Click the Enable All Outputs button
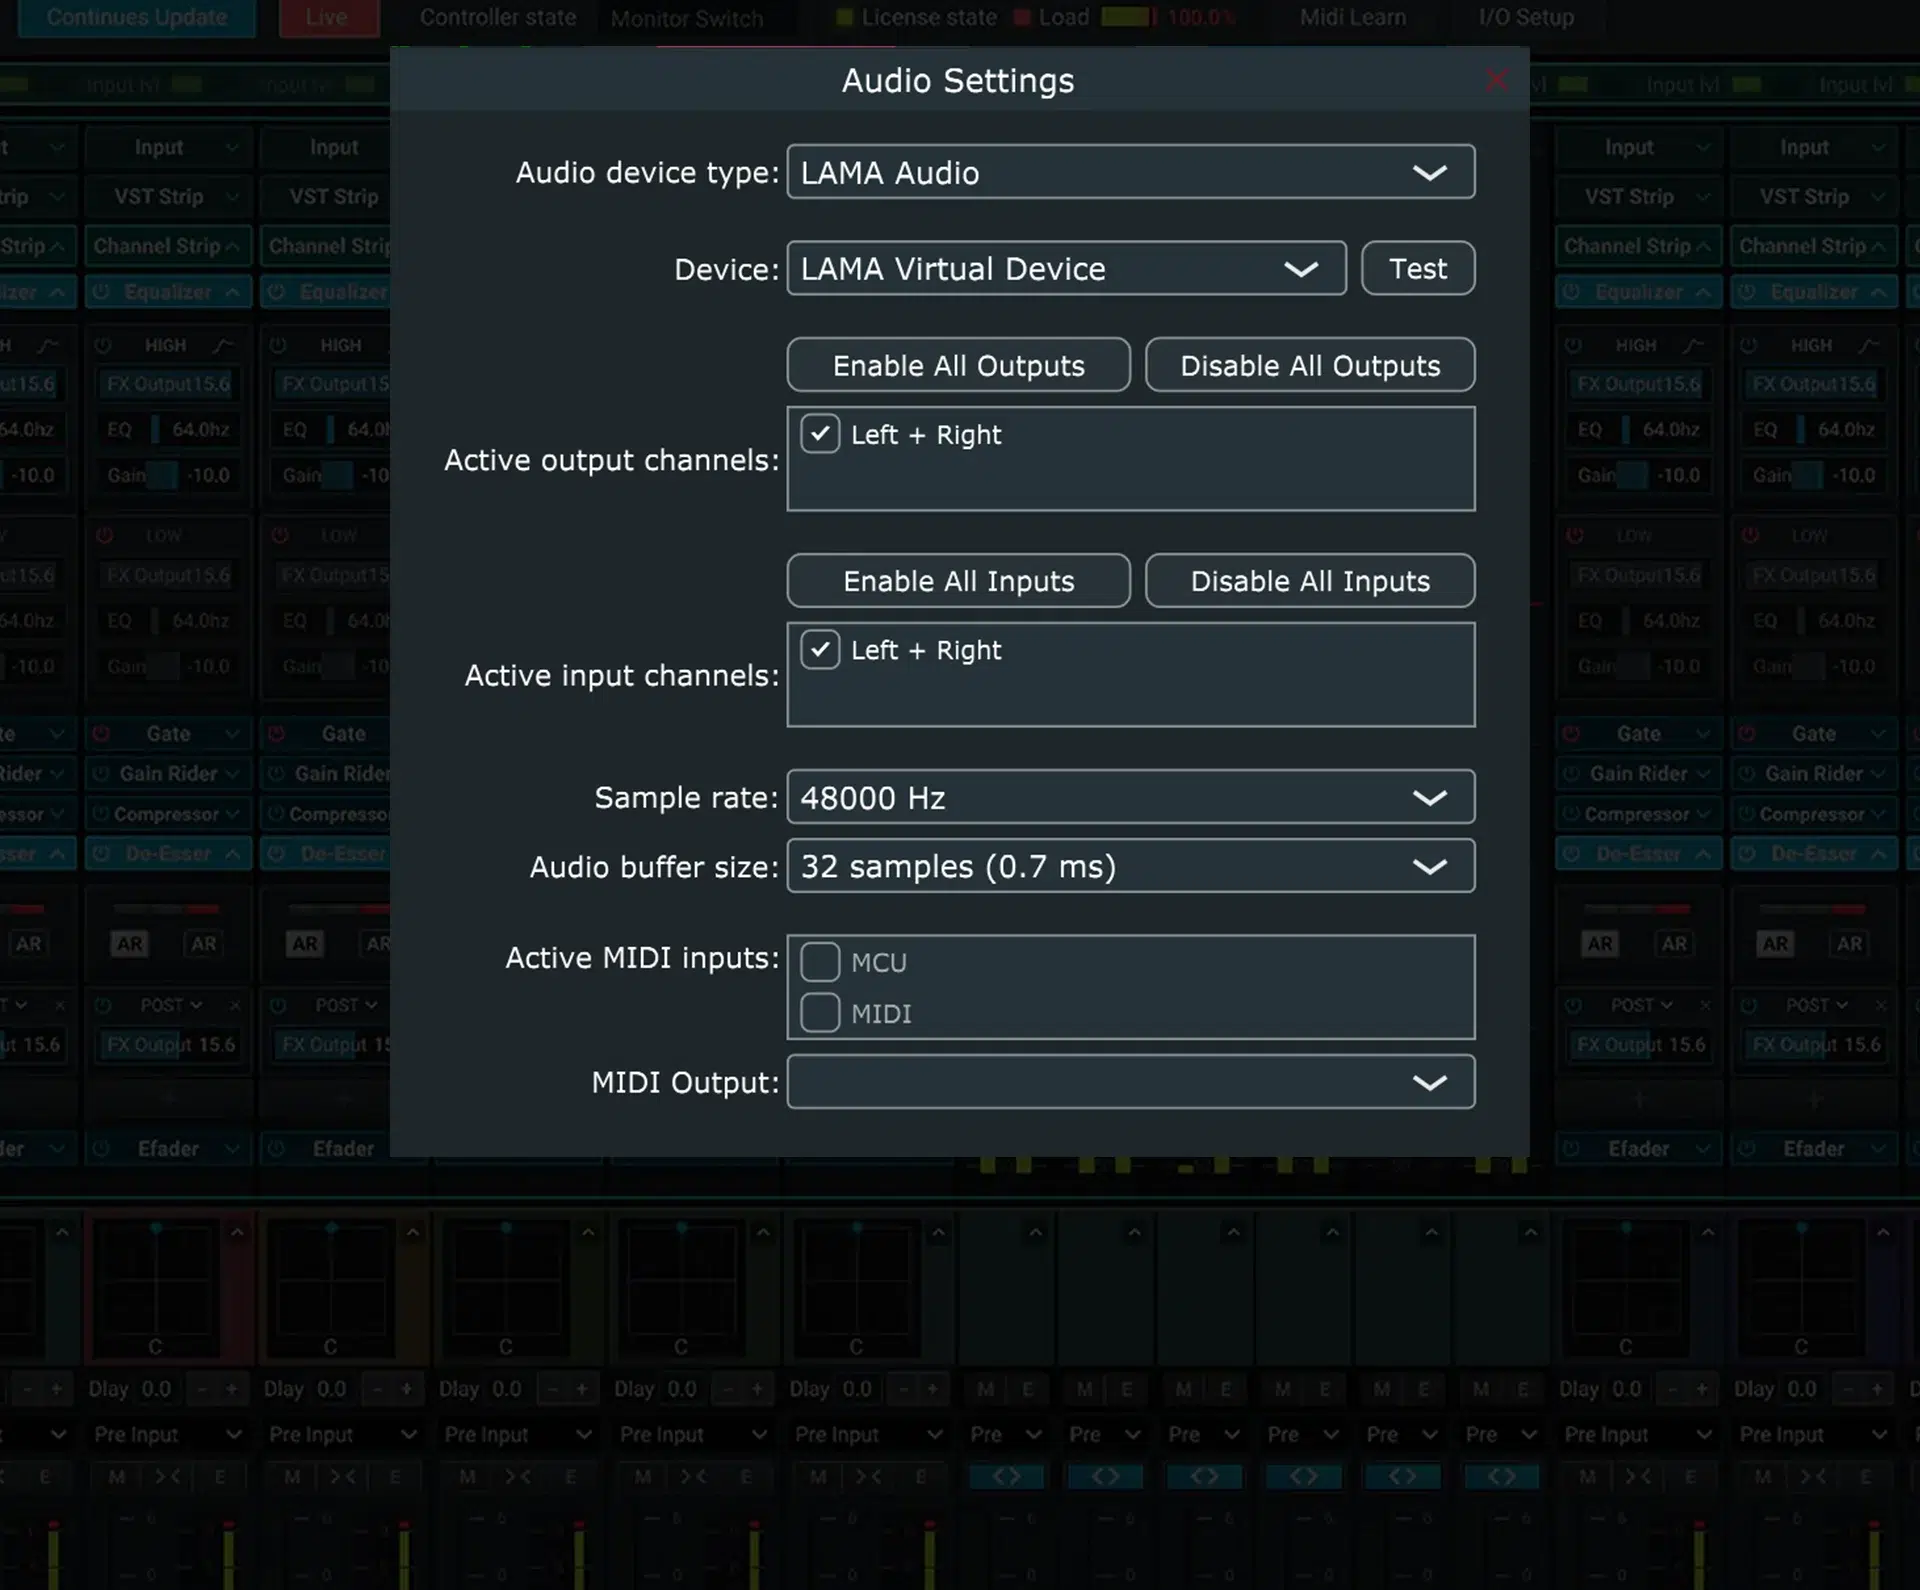The width and height of the screenshot is (1920, 1590). 957,365
